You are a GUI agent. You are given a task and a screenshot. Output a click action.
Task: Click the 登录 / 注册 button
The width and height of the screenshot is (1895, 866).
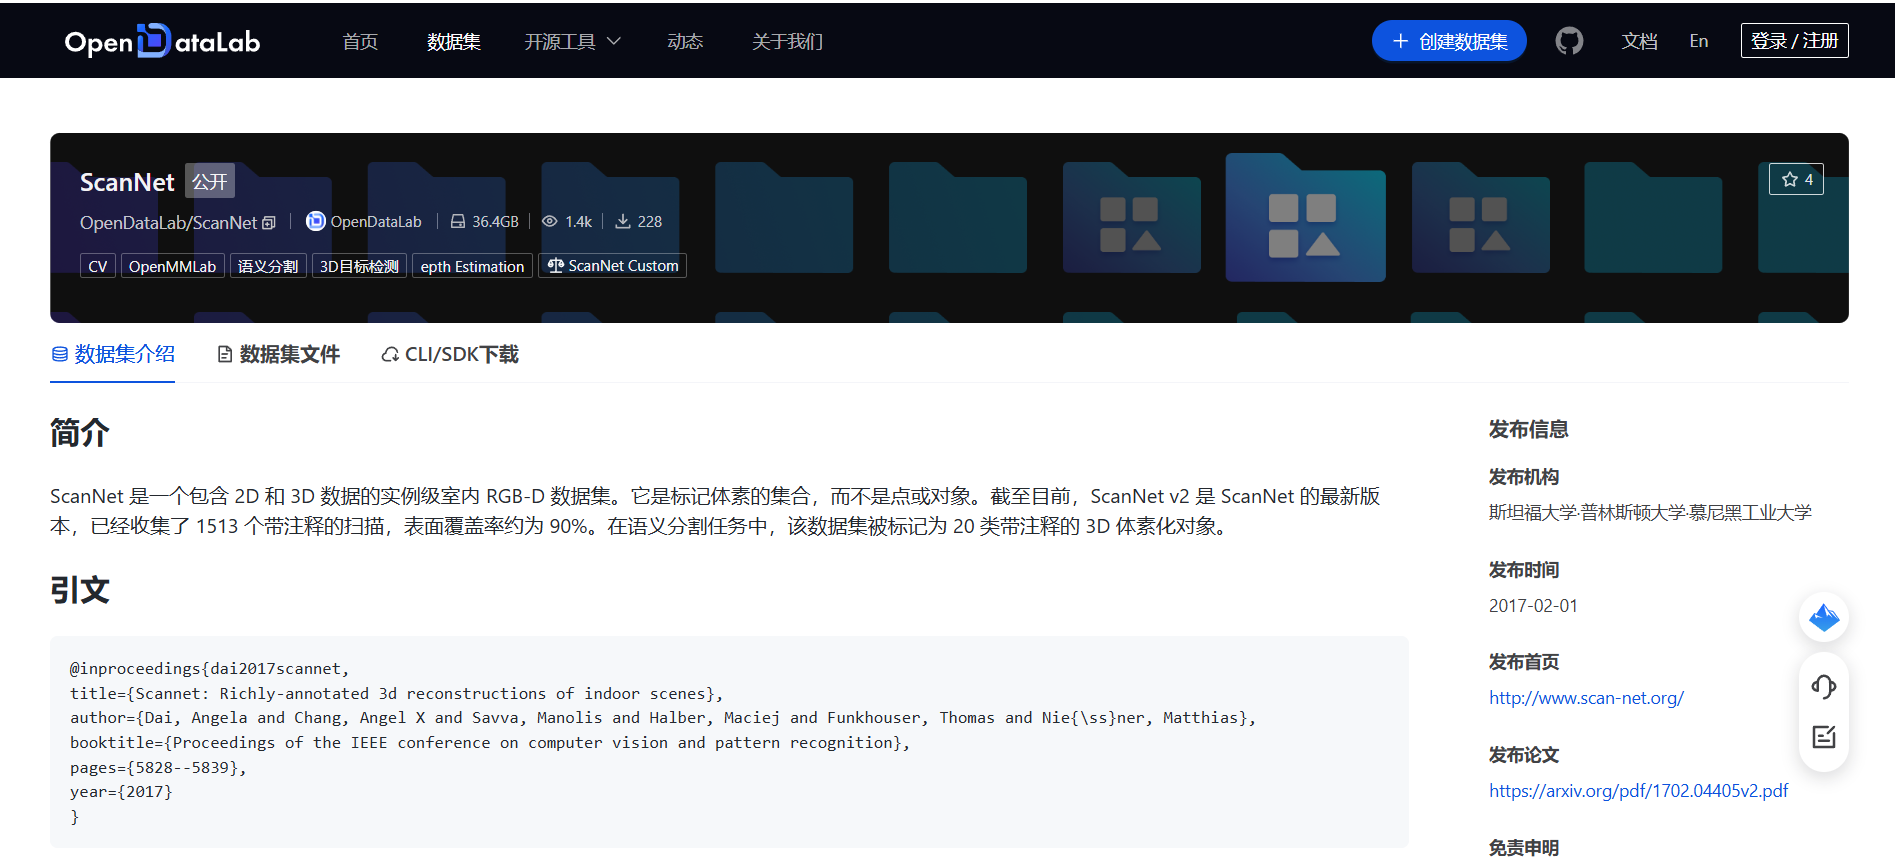coord(1794,41)
